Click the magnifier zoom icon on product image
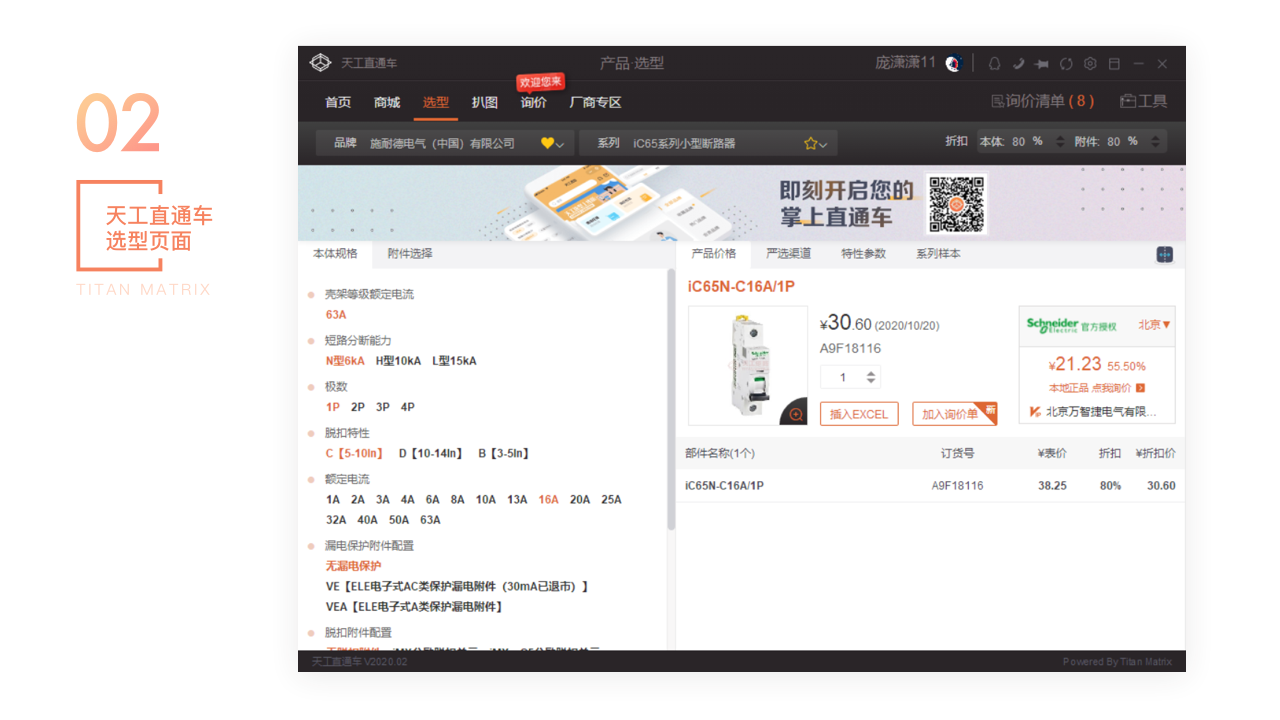 coord(795,414)
